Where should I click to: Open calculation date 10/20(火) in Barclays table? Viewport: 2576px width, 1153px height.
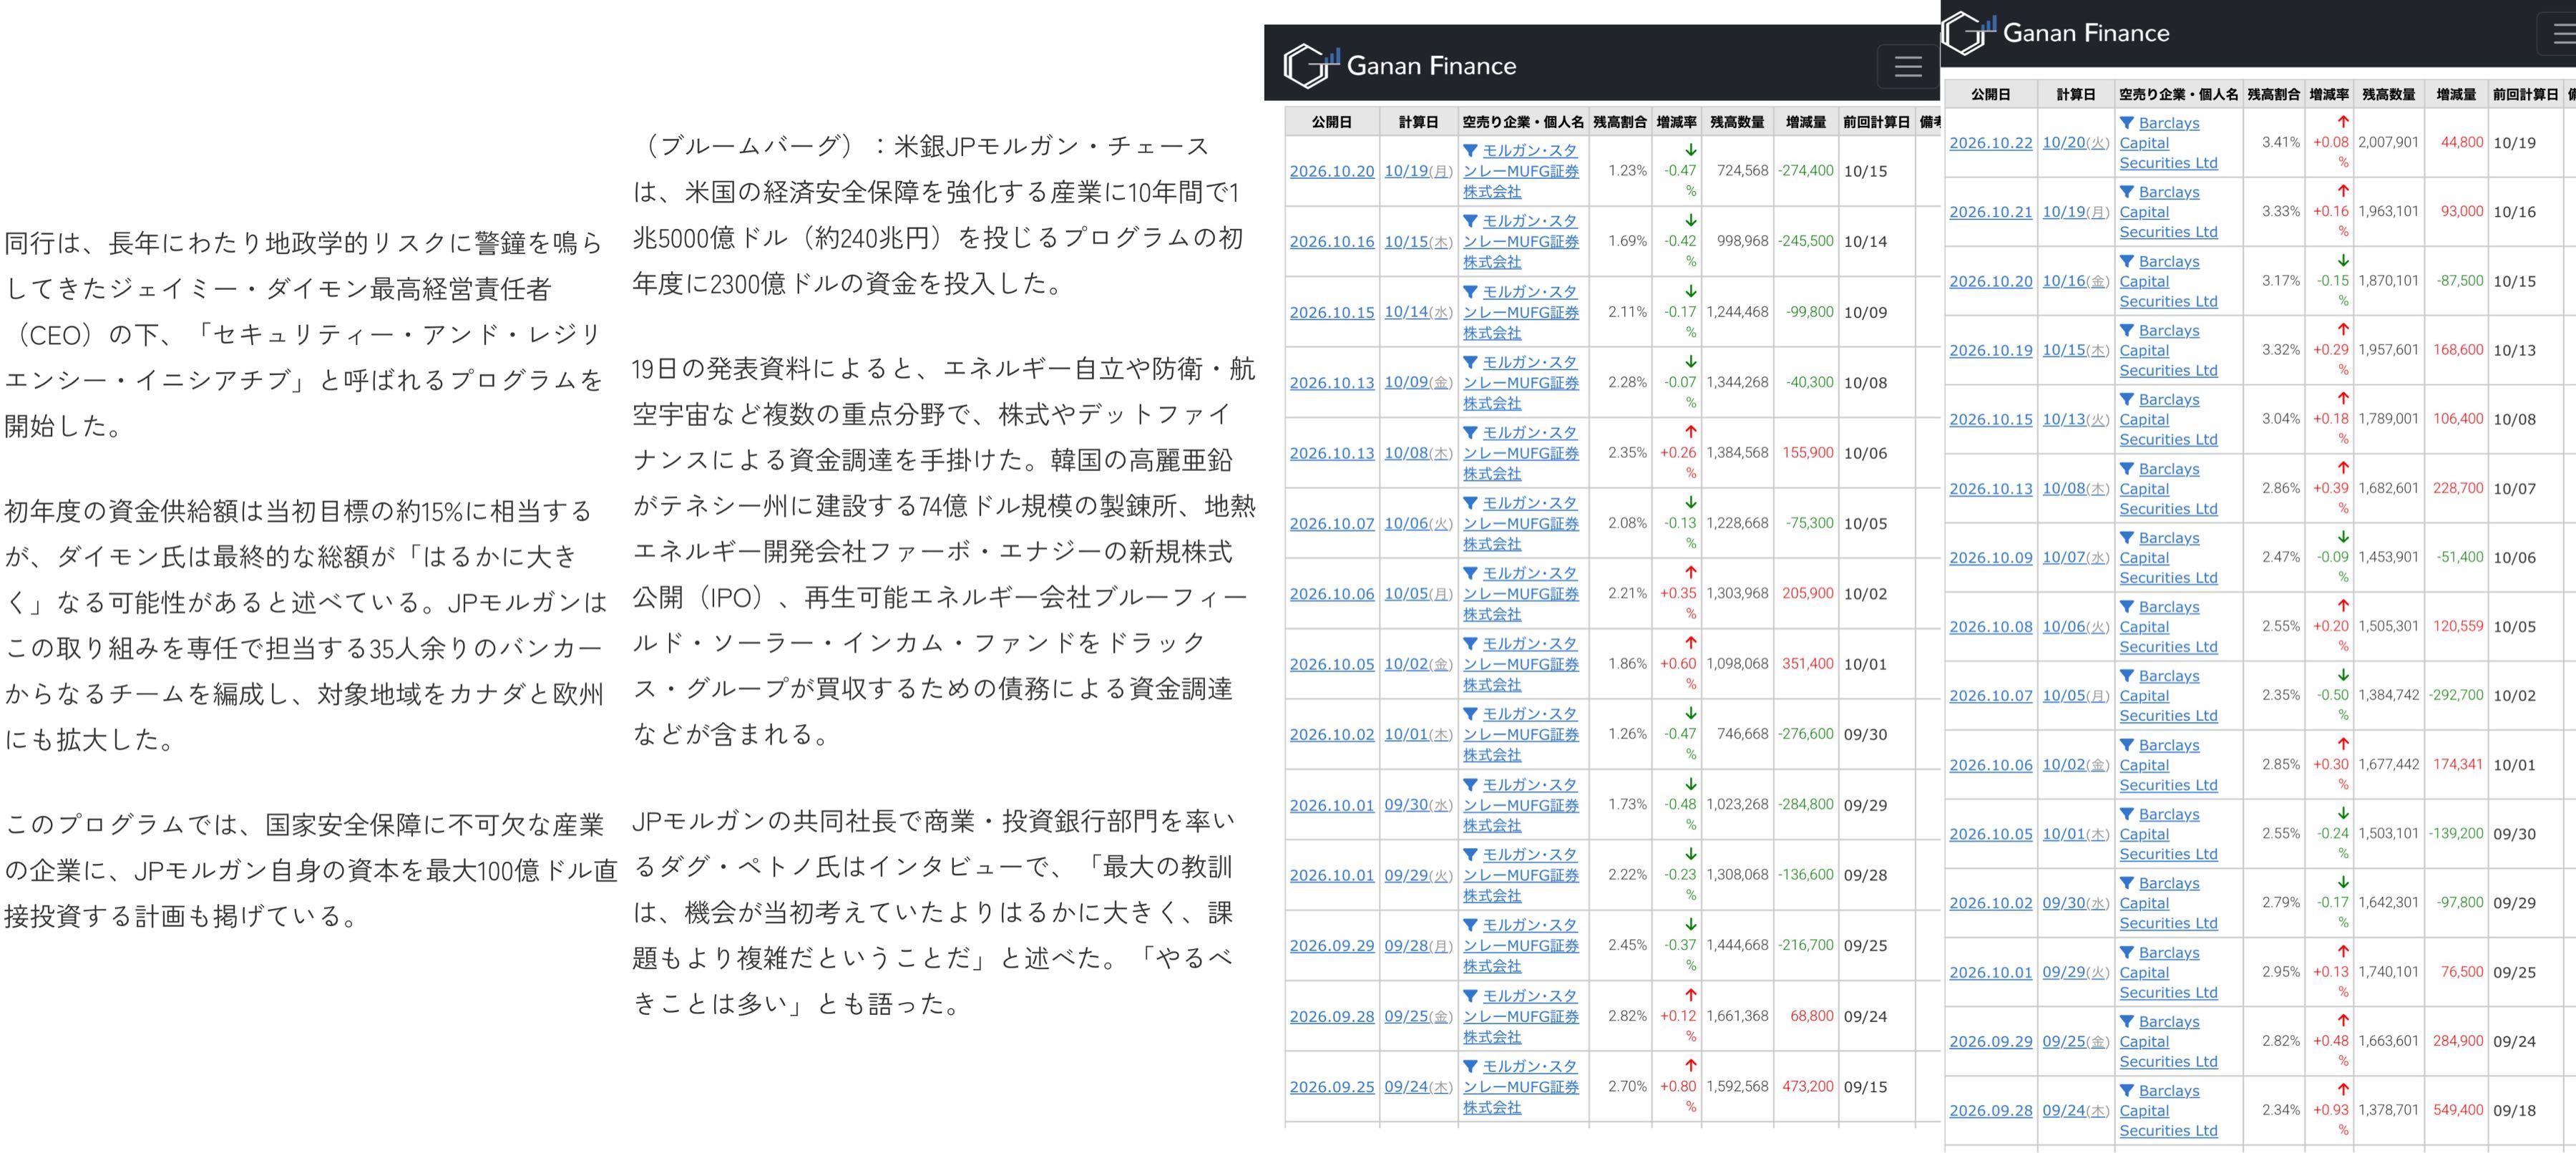[2076, 143]
